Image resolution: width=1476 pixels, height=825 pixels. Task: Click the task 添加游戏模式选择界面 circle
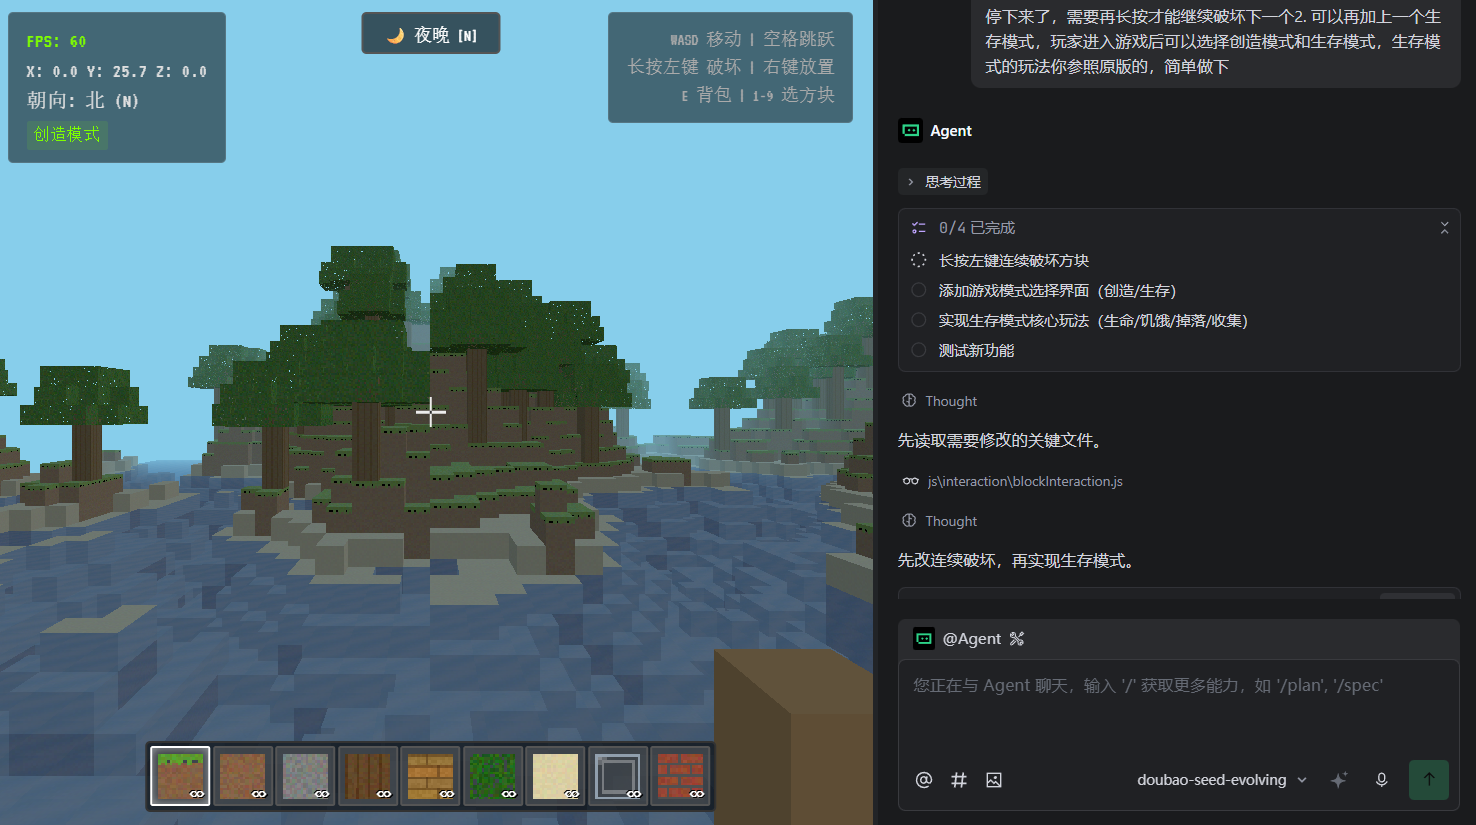918,290
